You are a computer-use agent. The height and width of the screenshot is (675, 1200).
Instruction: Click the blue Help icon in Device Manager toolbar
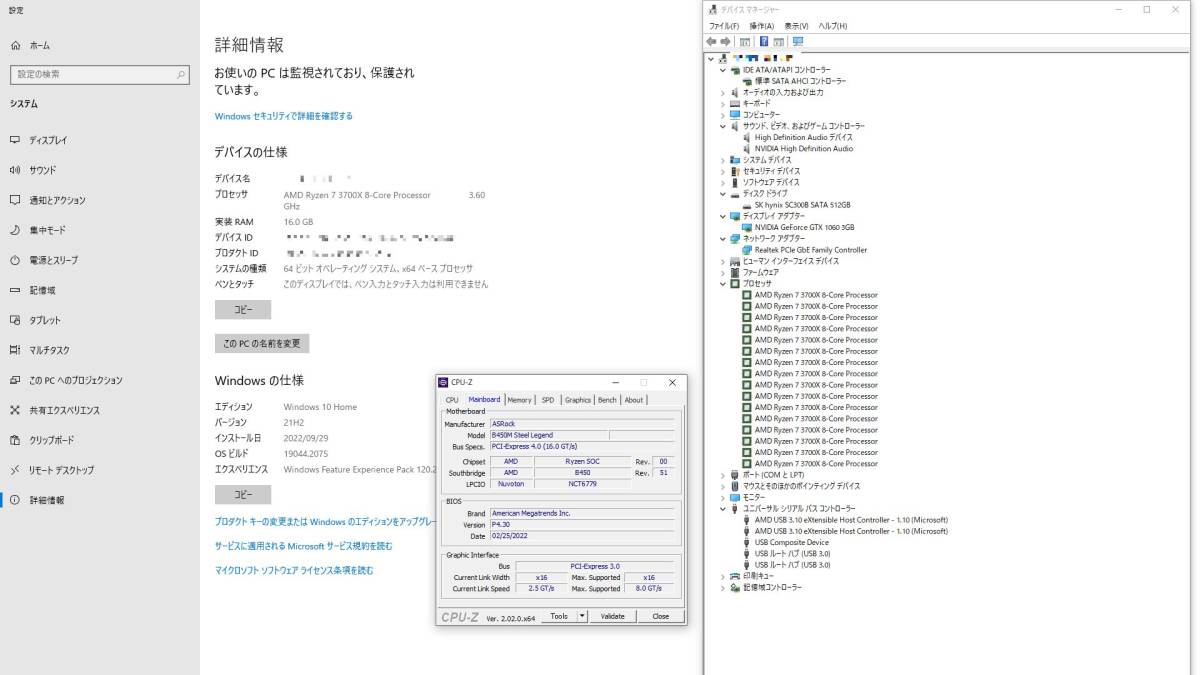tap(764, 42)
